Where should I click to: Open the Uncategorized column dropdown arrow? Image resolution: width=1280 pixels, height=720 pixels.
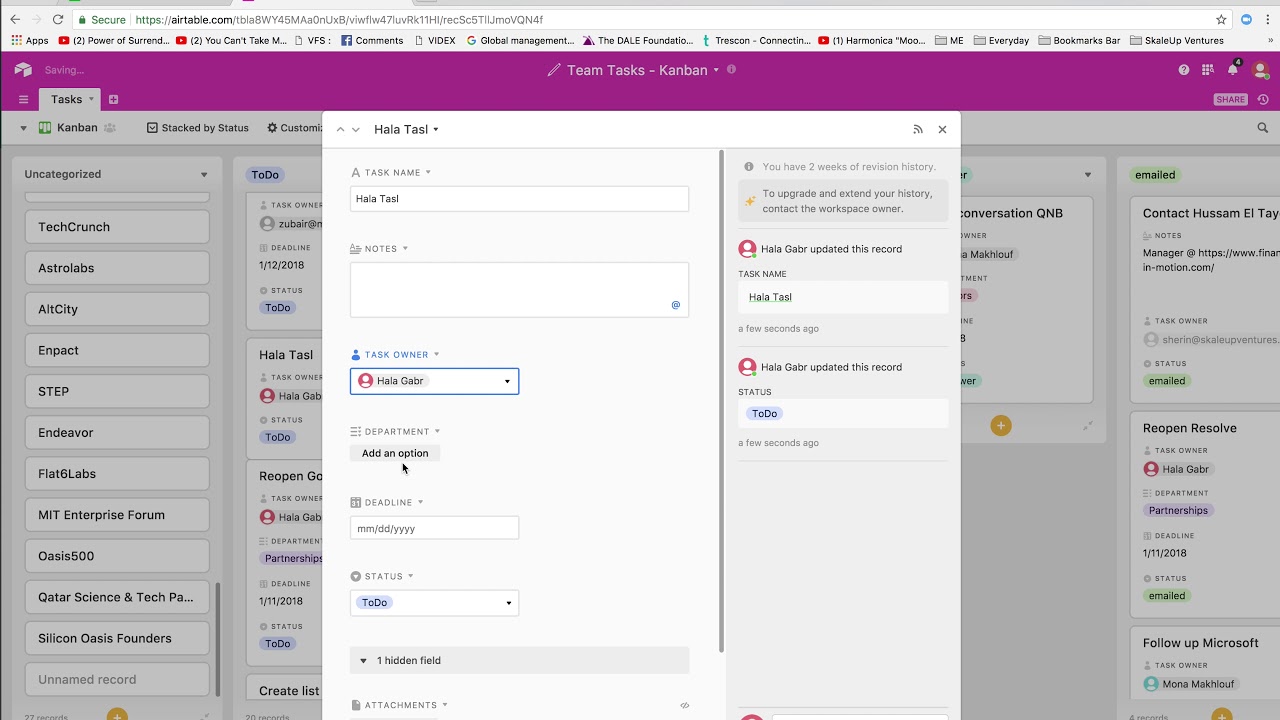click(204, 174)
